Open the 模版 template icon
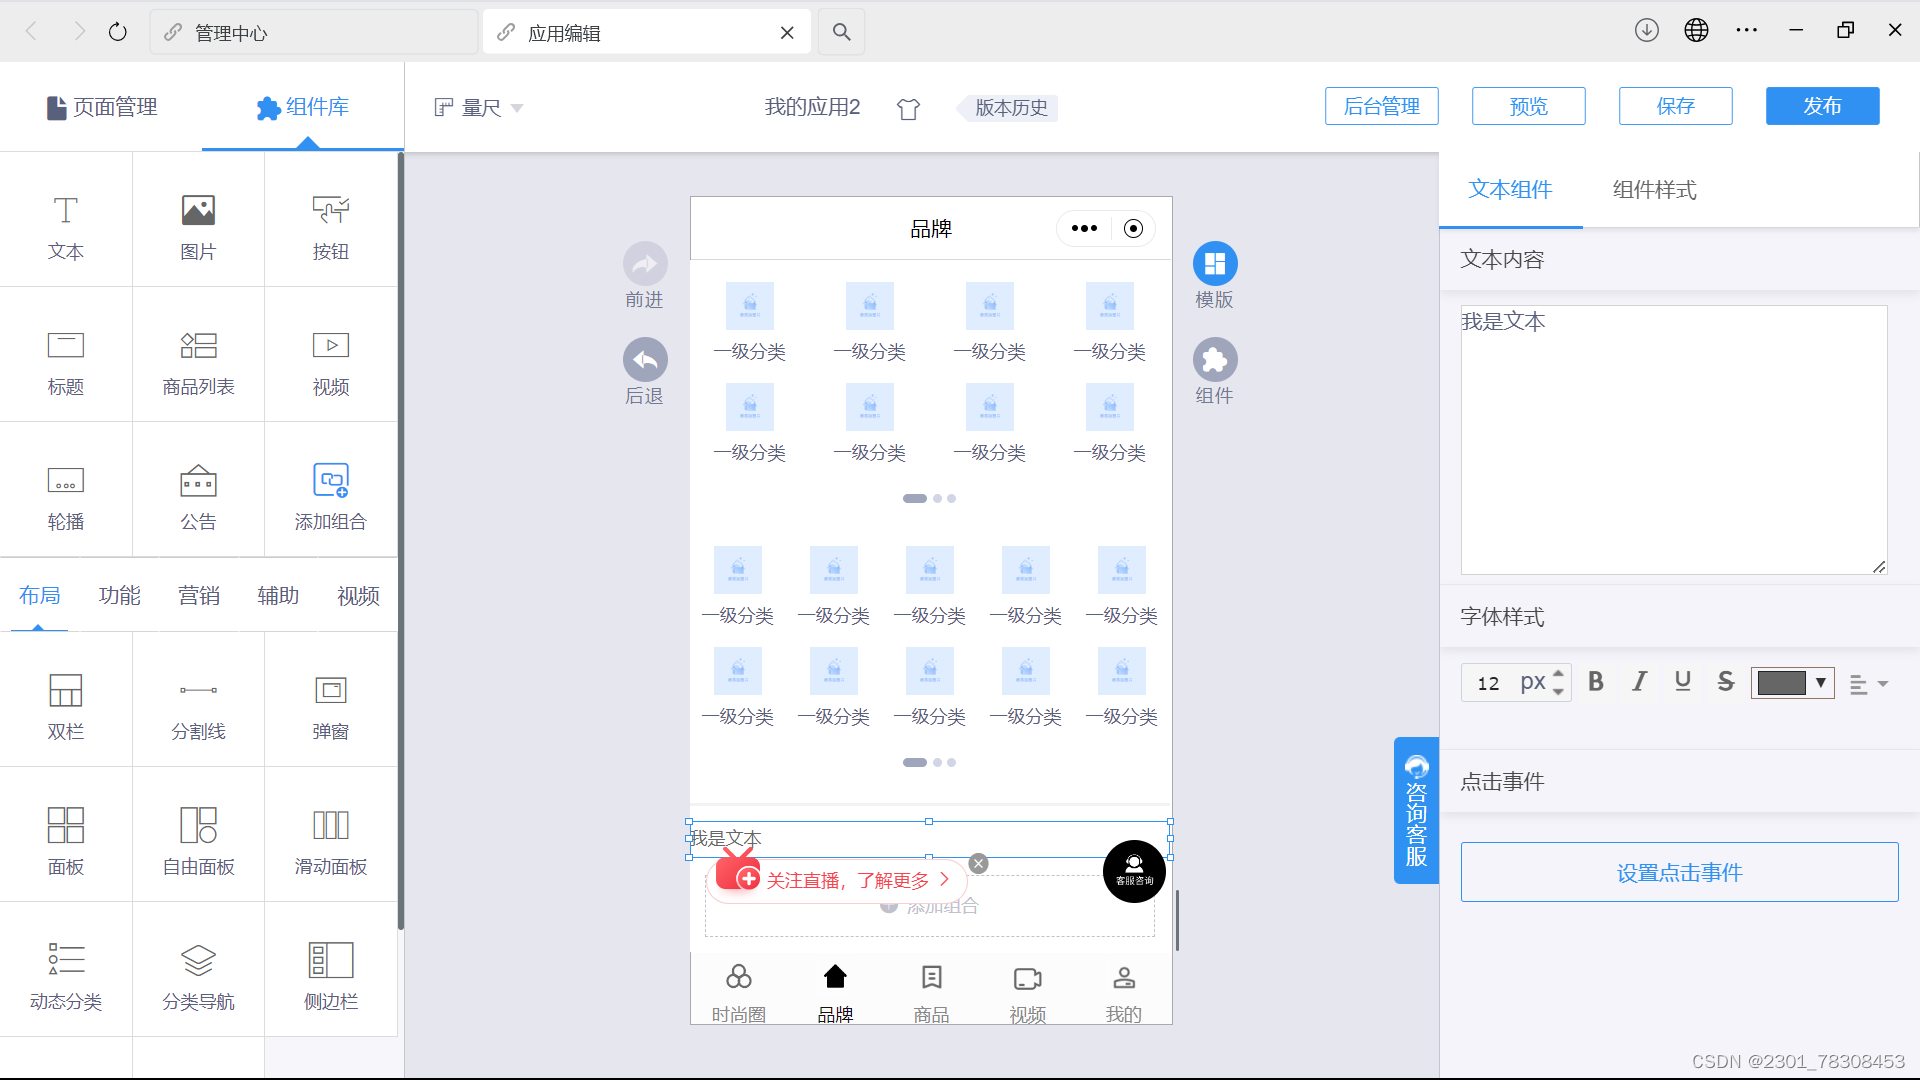Screen dimensions: 1920x1080 click(x=1214, y=264)
